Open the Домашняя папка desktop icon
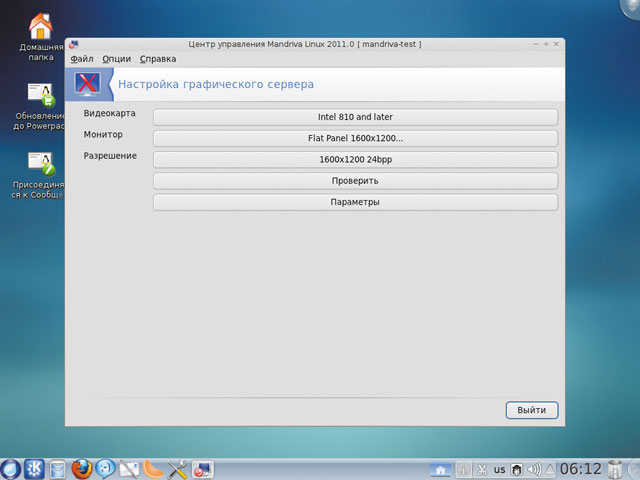 click(40, 37)
